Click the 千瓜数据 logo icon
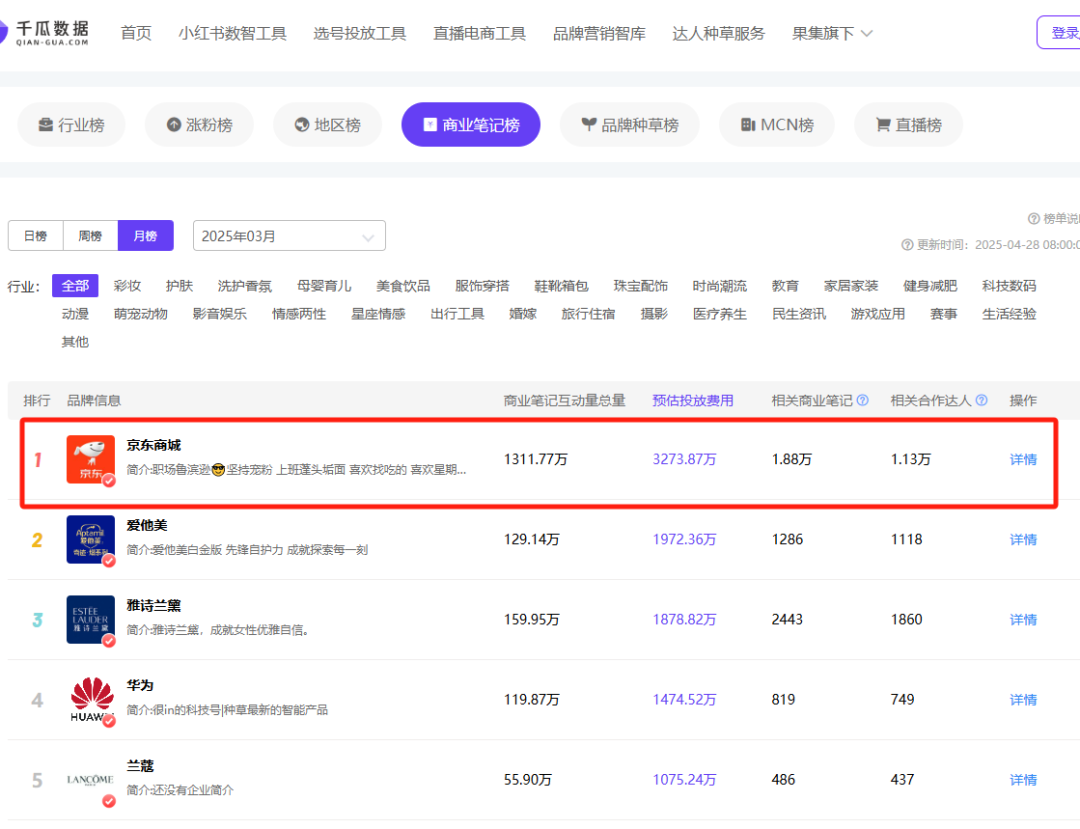 [5, 32]
